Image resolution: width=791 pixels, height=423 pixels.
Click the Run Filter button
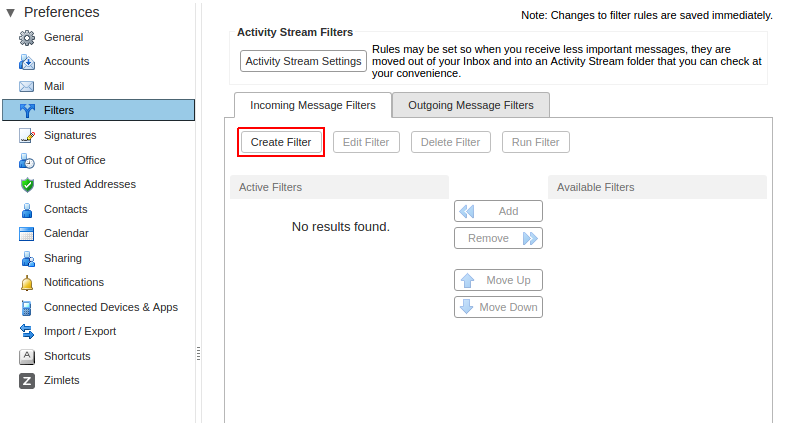[x=536, y=142]
